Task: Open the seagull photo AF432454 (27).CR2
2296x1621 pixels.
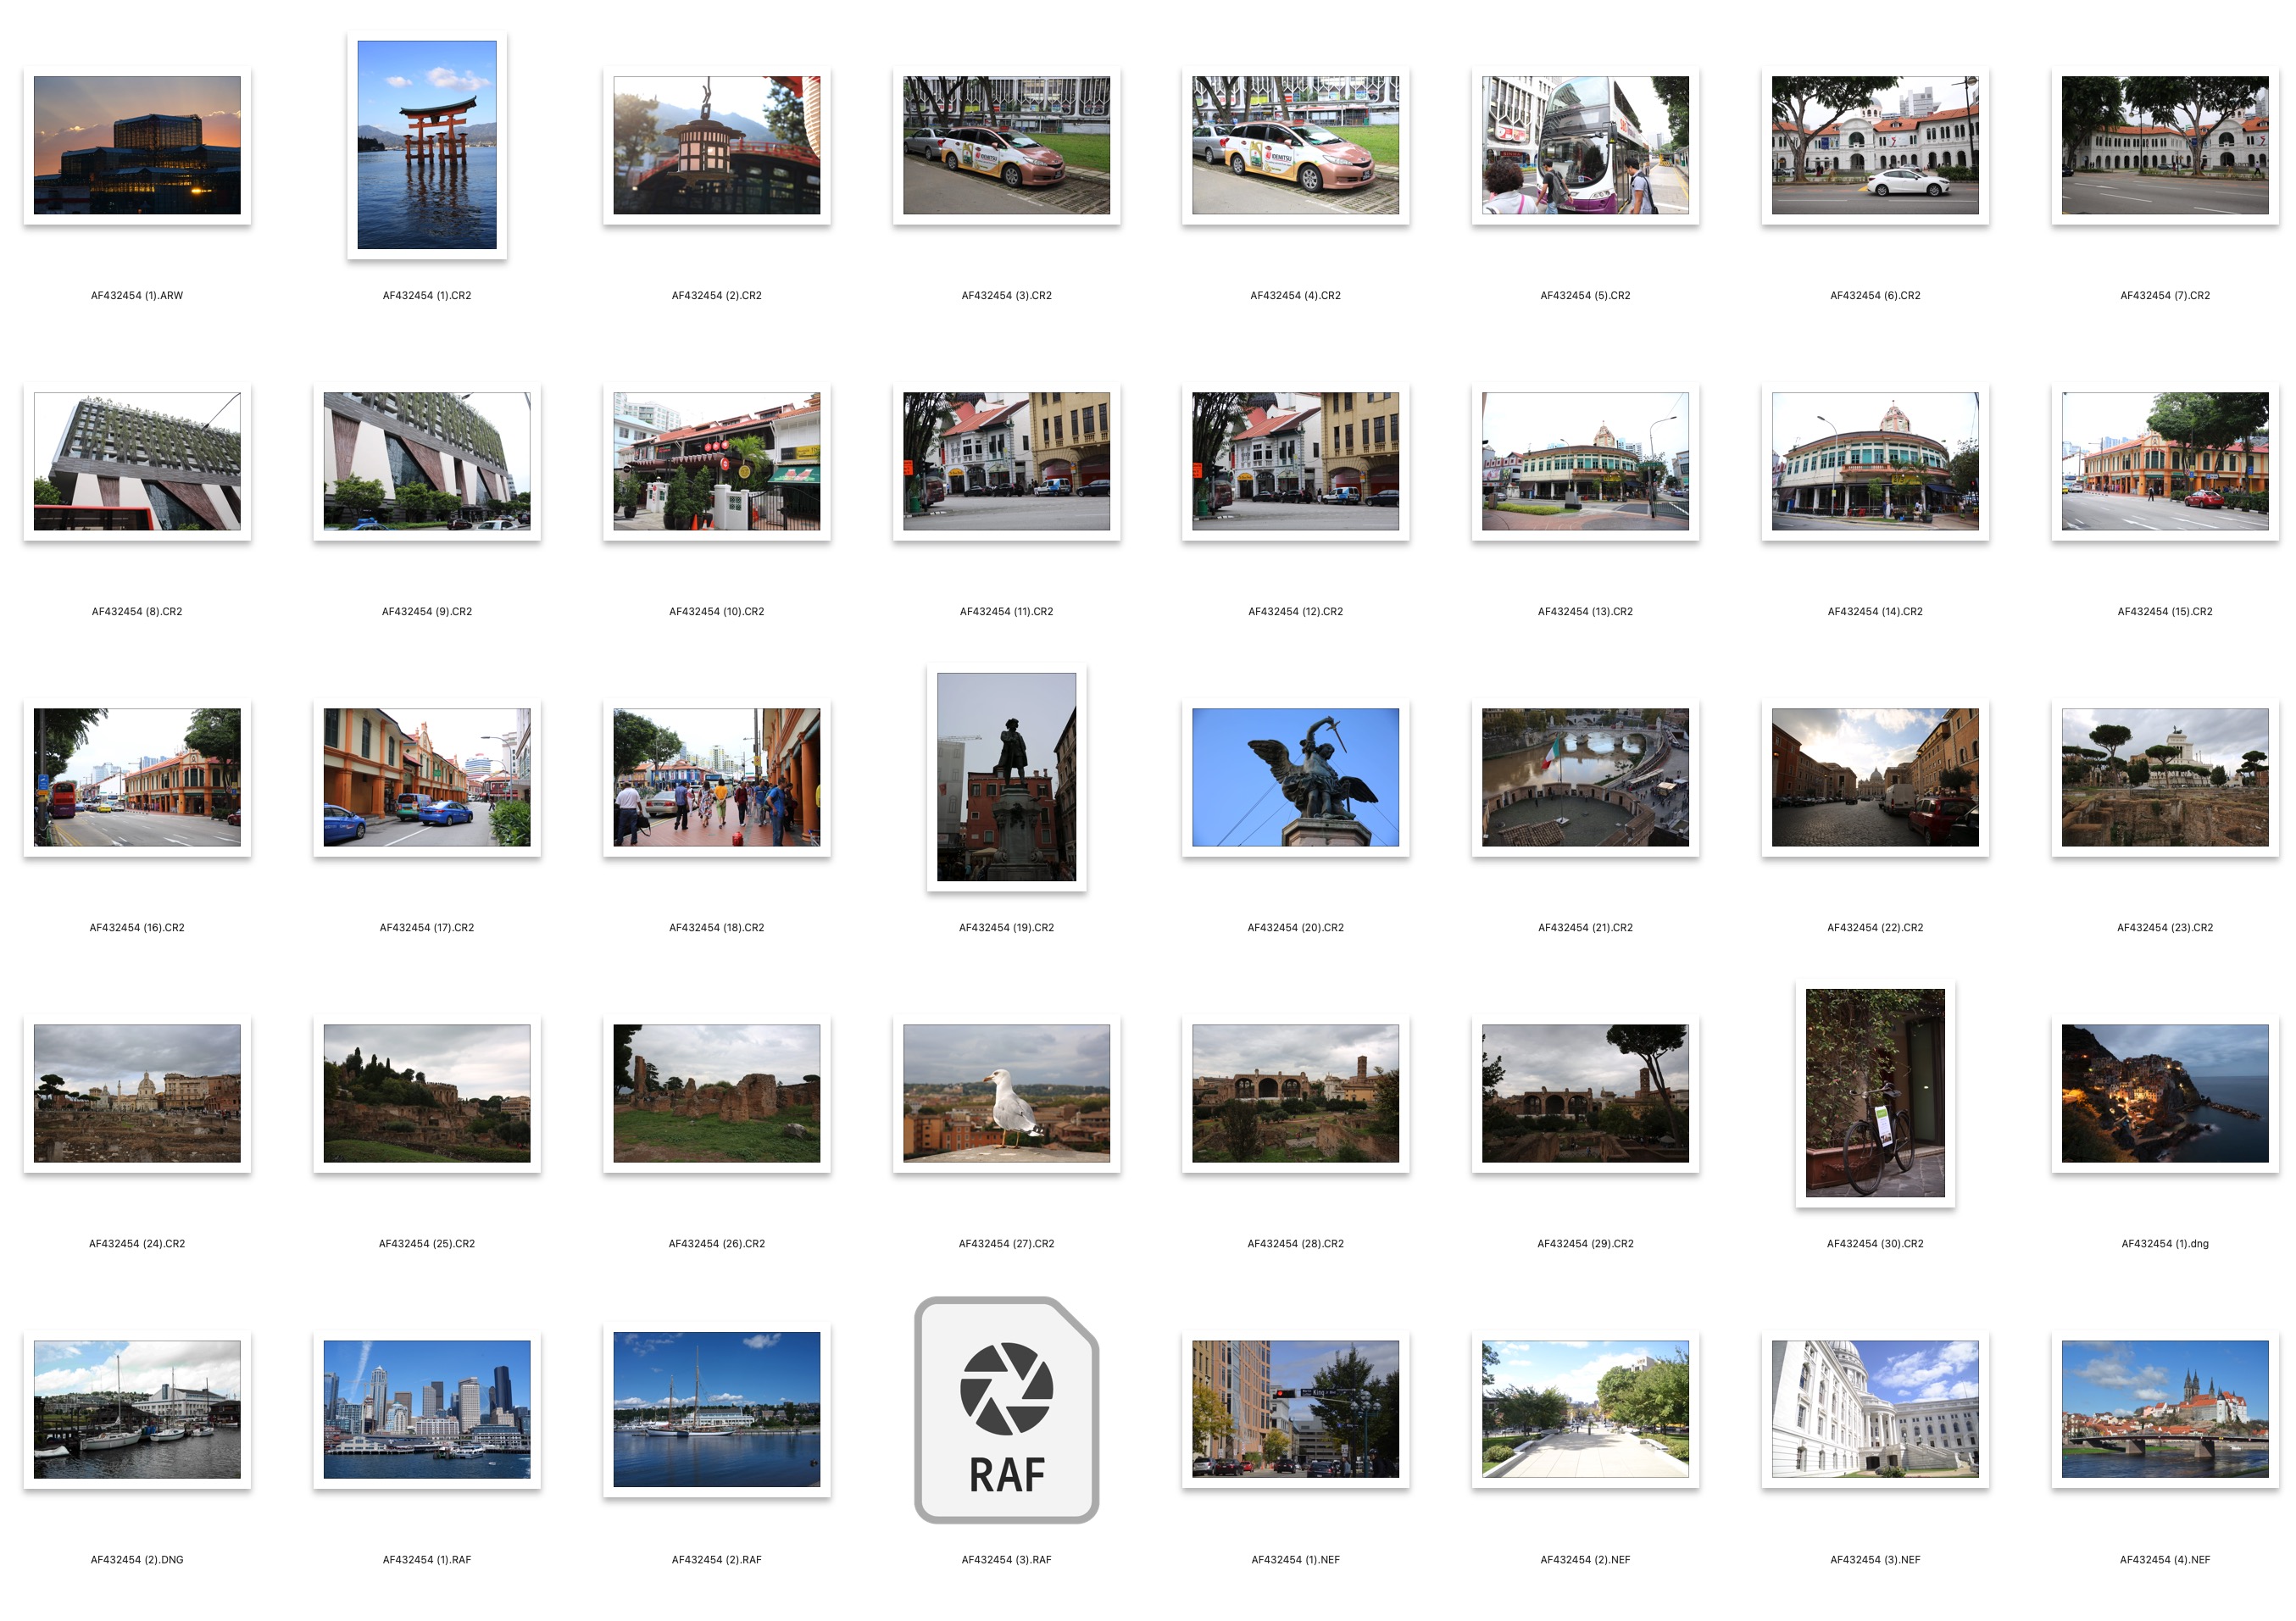Action: [x=1006, y=1093]
